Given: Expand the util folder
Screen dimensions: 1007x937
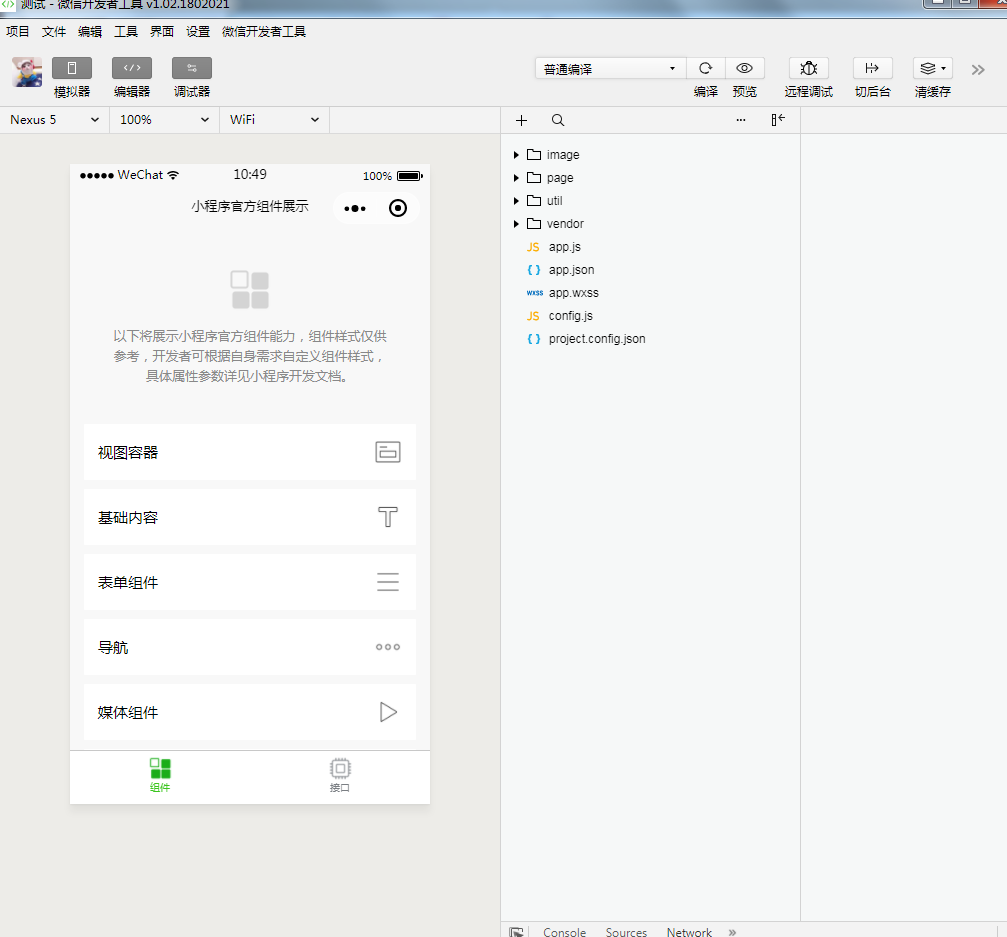Looking at the screenshot, I should 650,201.
